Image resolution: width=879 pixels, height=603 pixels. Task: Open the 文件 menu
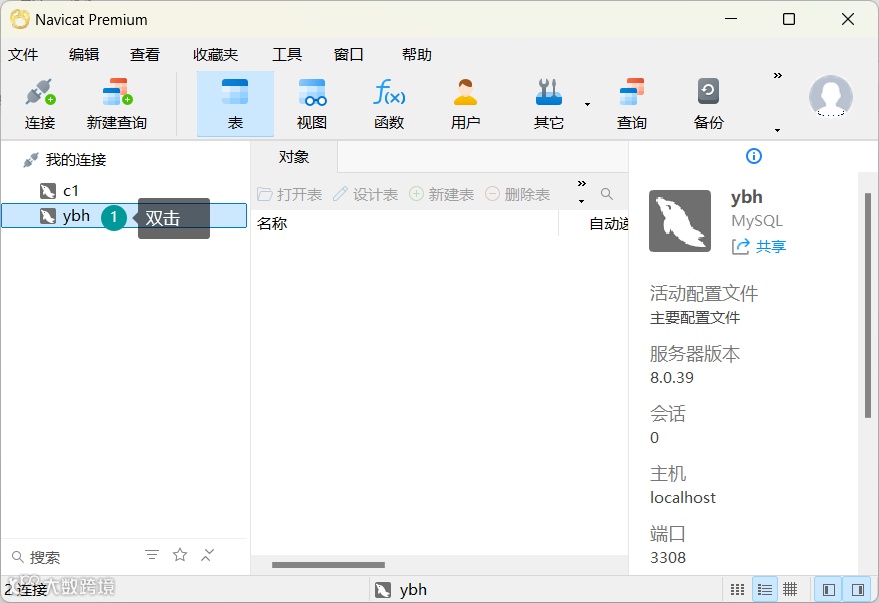(23, 54)
